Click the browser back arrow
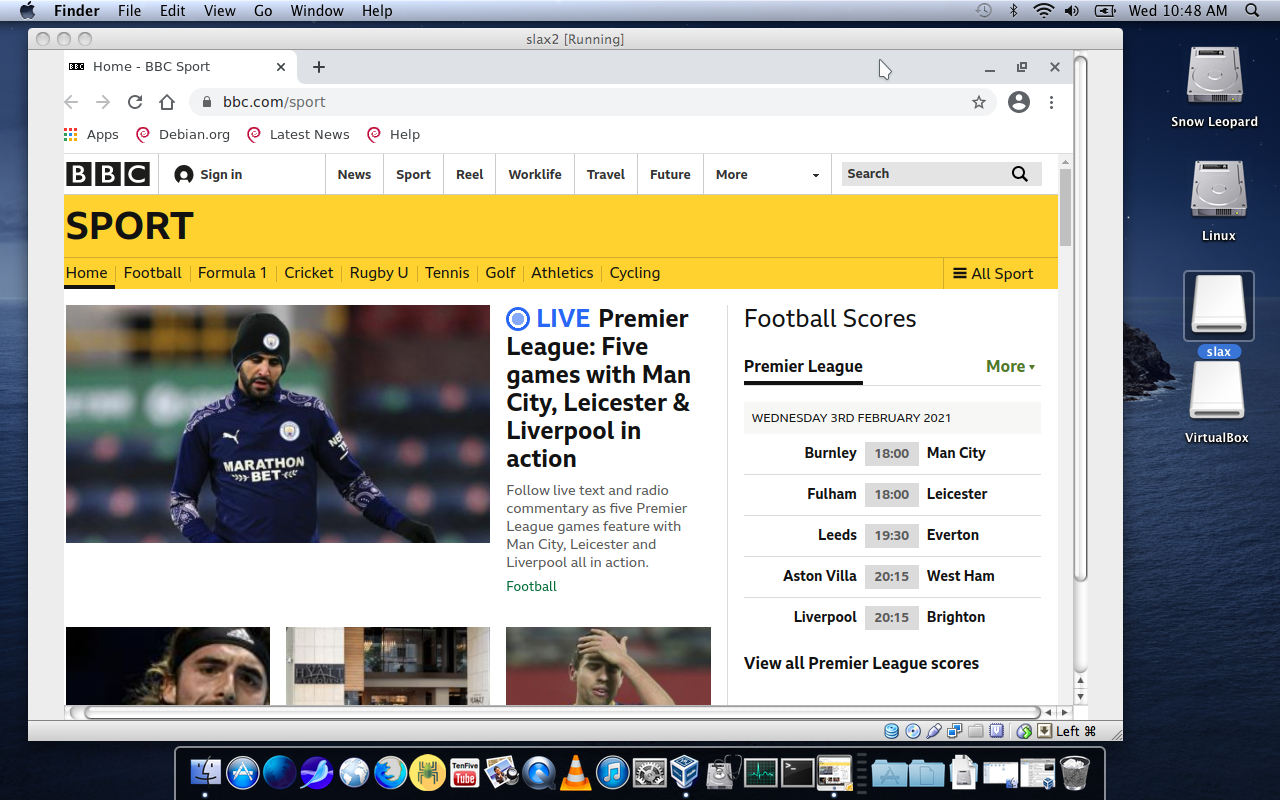The image size is (1280, 800). point(71,102)
